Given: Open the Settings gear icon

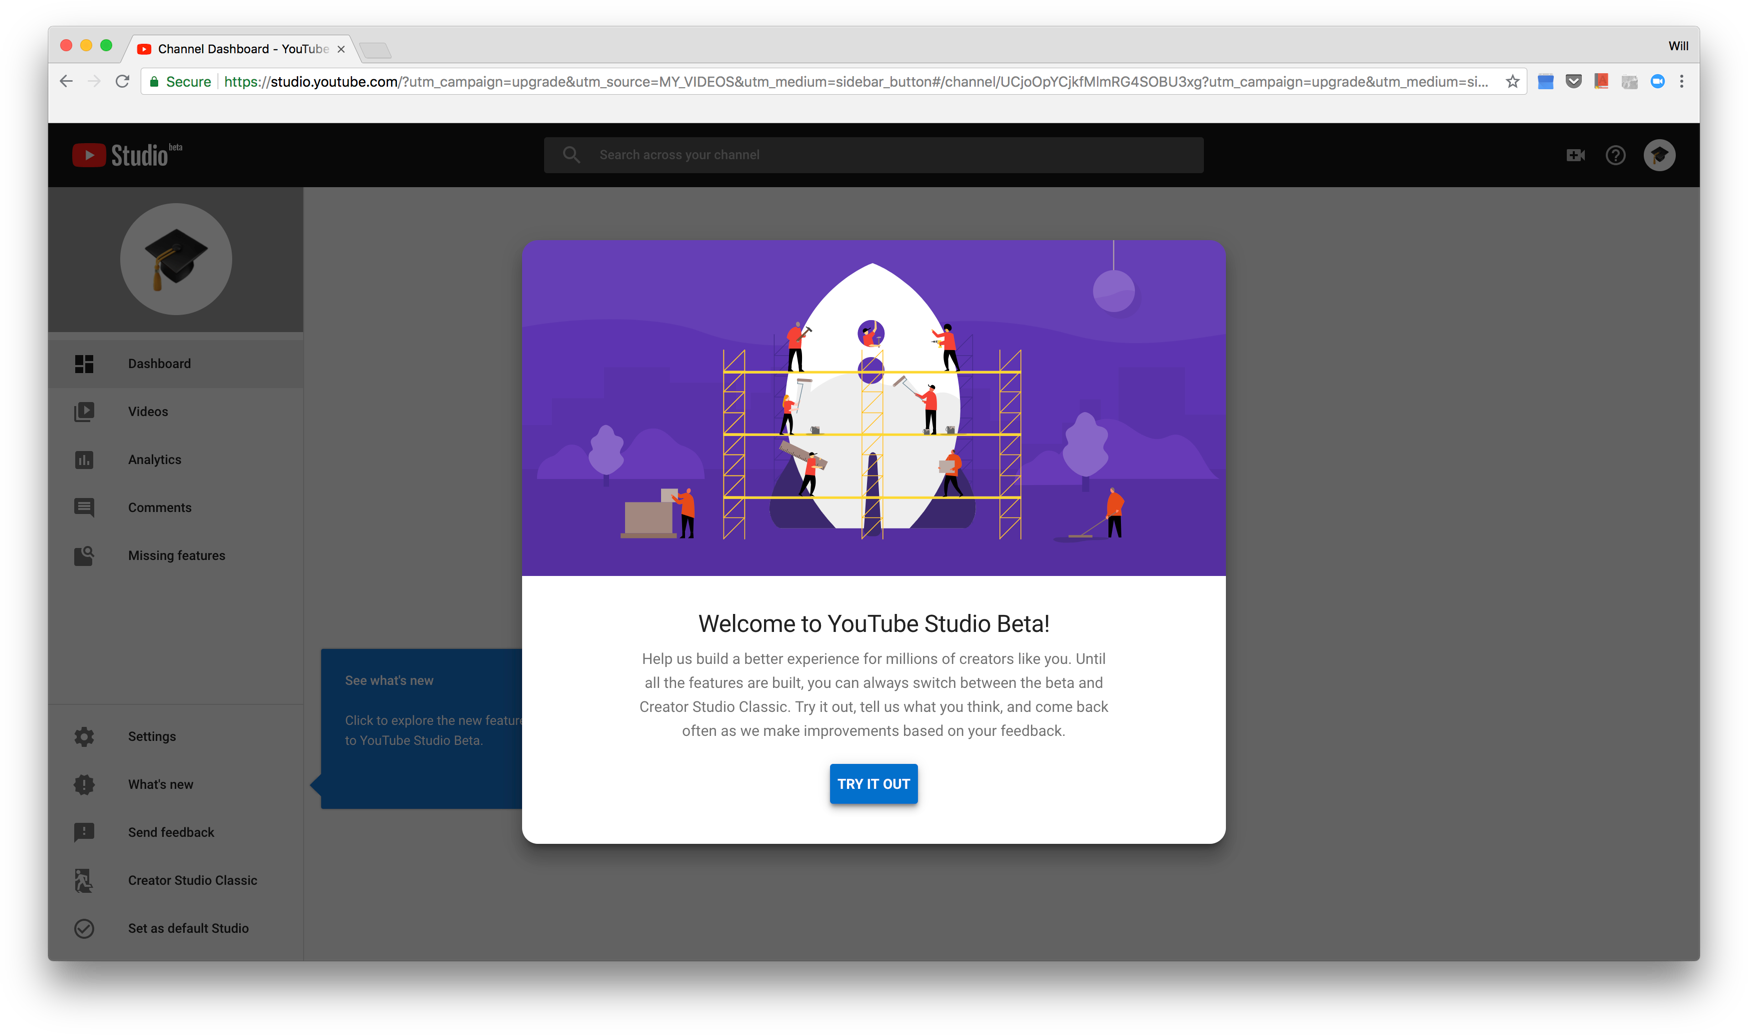Looking at the screenshot, I should pyautogui.click(x=84, y=737).
